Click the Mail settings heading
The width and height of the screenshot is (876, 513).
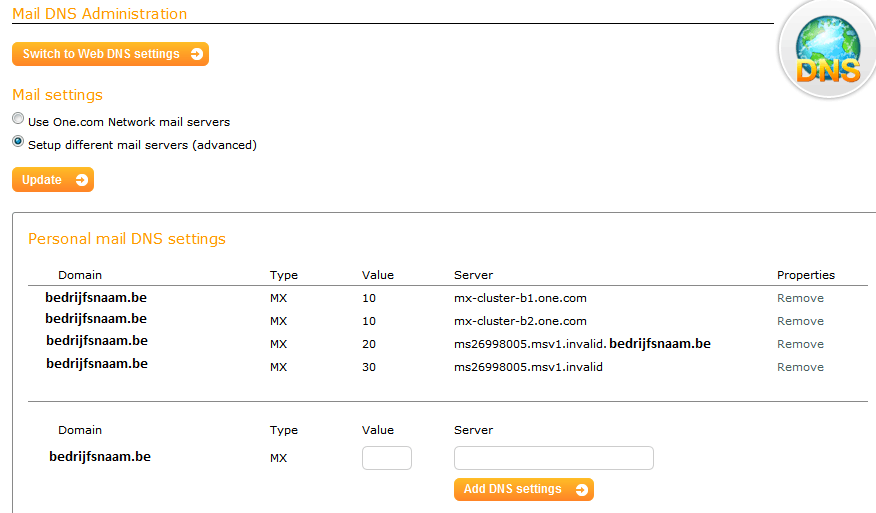[57, 95]
